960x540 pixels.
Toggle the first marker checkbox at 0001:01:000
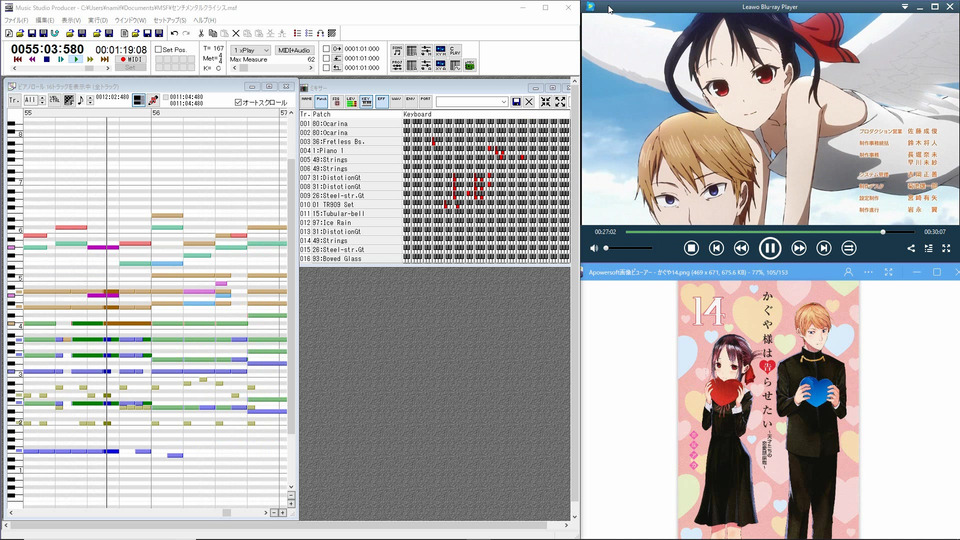point(326,49)
